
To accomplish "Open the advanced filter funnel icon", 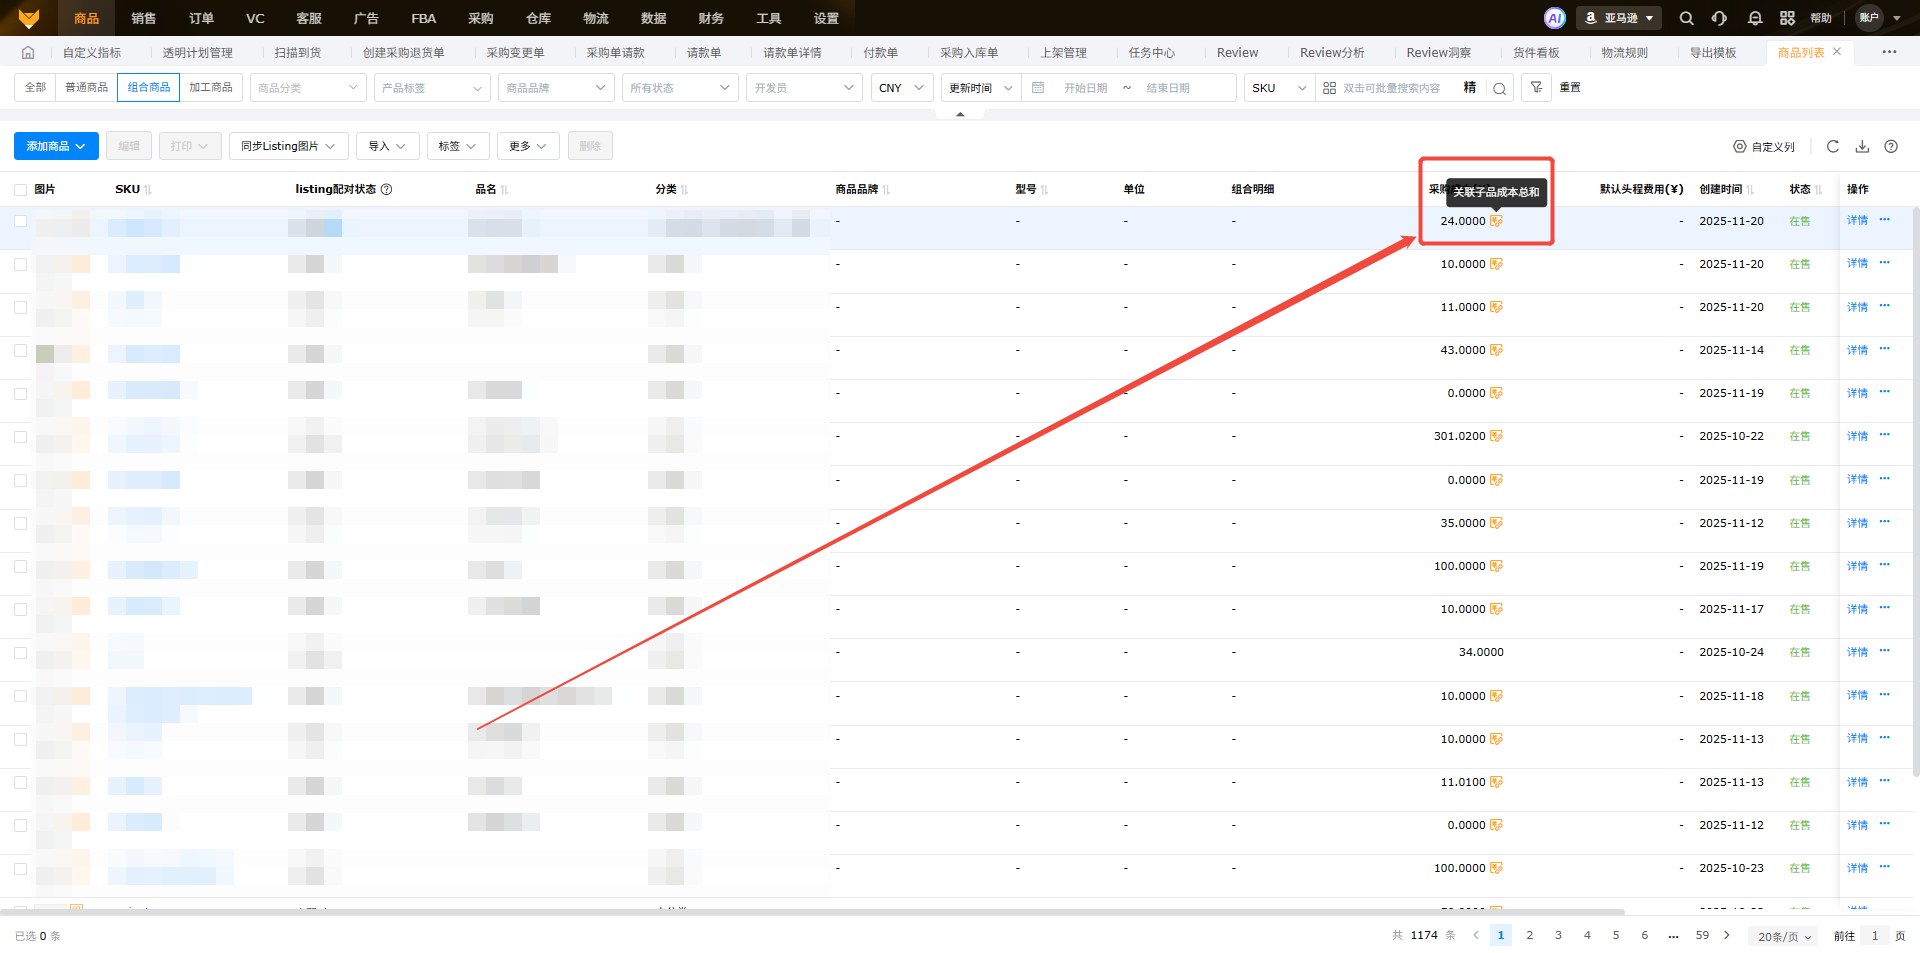I will [x=1536, y=88].
